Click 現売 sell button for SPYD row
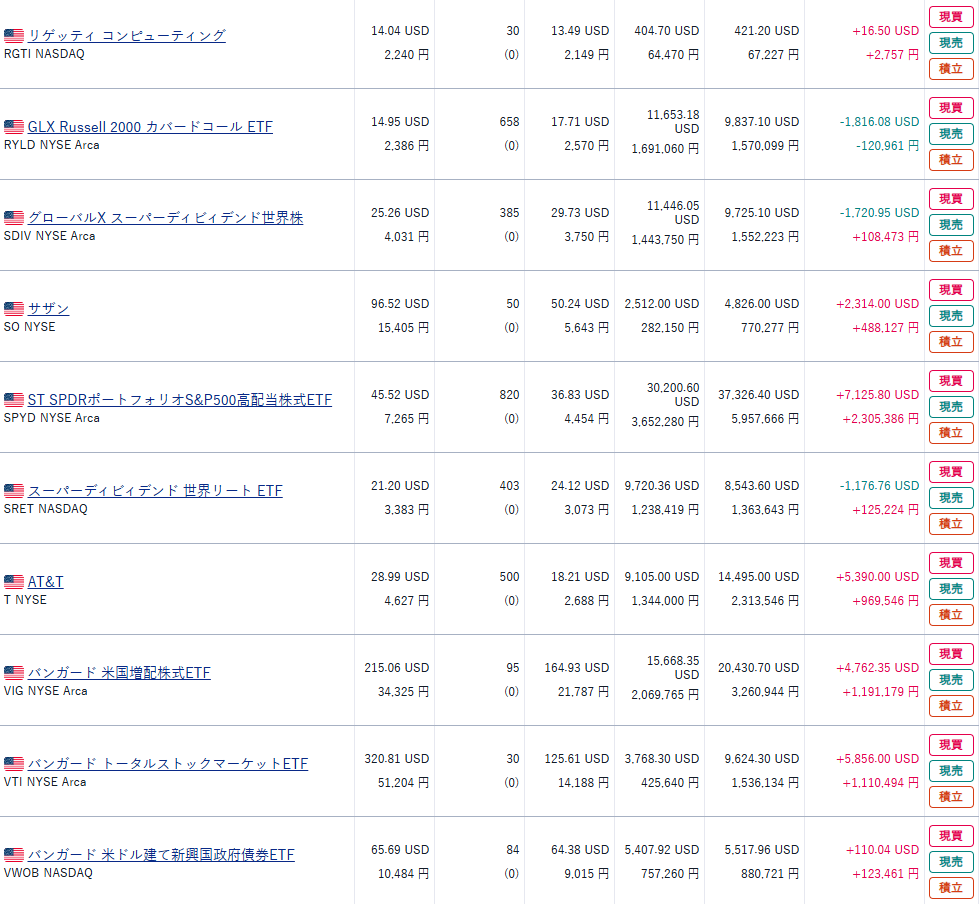979x904 pixels. tap(950, 407)
